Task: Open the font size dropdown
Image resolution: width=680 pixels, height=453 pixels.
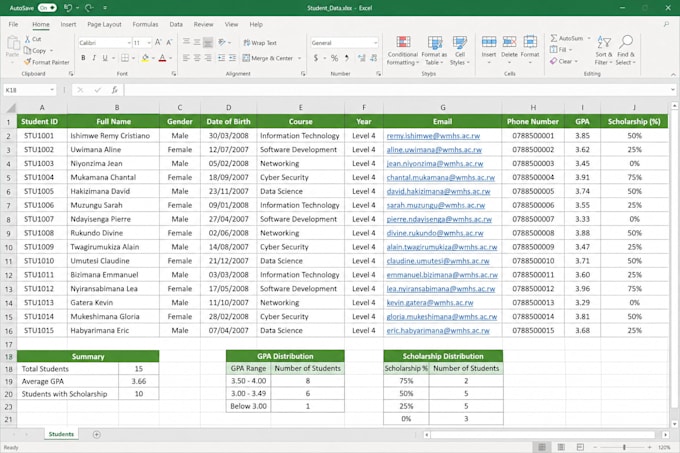Action: [x=149, y=42]
